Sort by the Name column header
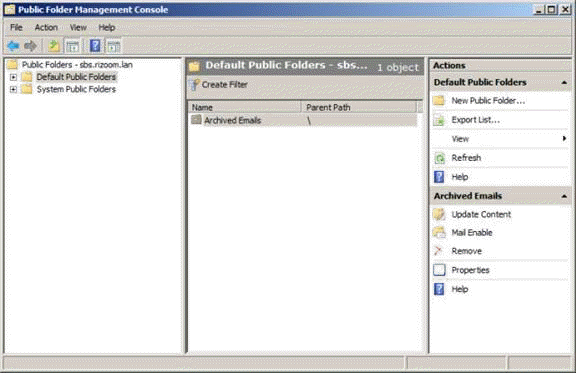576x373 pixels. 245,107
